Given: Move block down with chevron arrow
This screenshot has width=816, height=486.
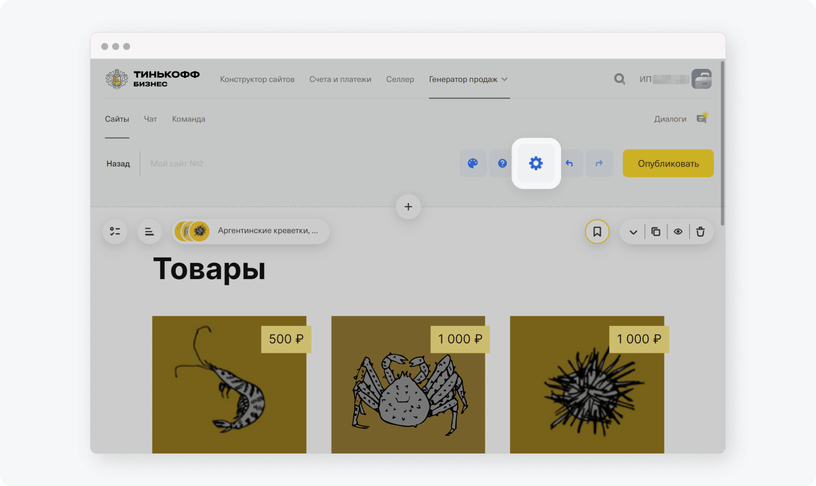Looking at the screenshot, I should [633, 232].
